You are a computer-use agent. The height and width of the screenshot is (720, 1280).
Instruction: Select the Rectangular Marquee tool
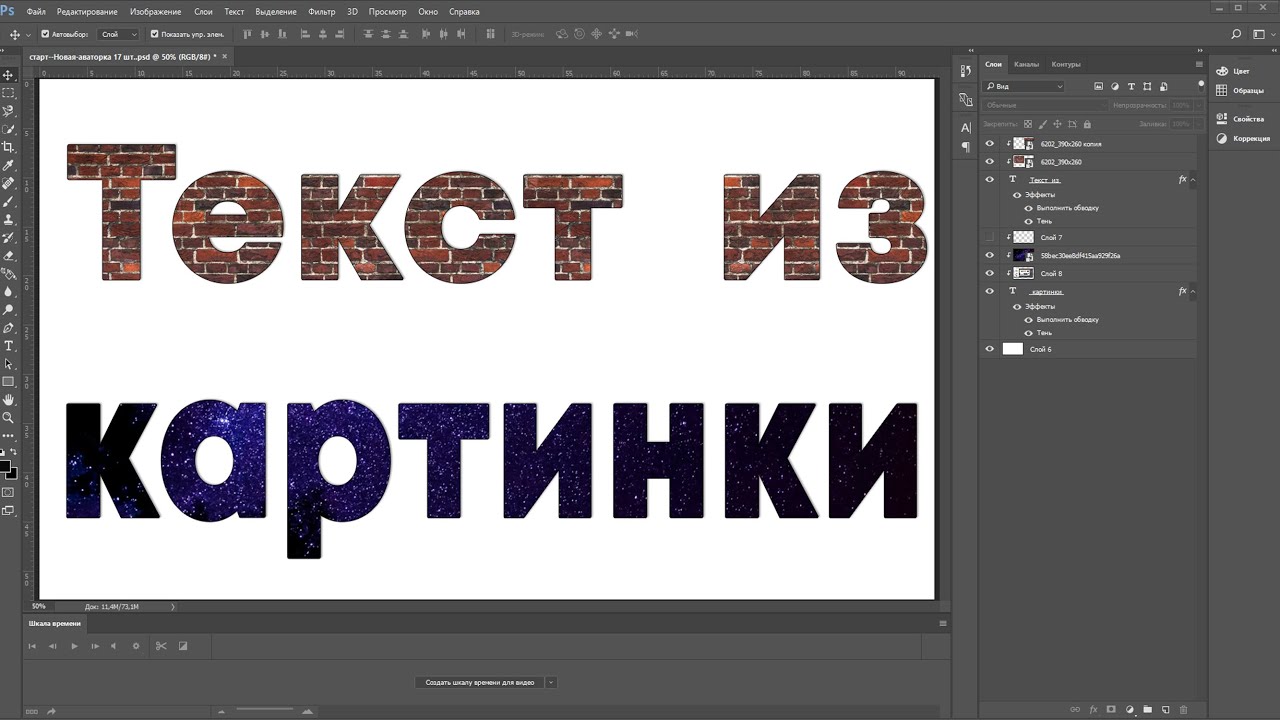coord(8,93)
